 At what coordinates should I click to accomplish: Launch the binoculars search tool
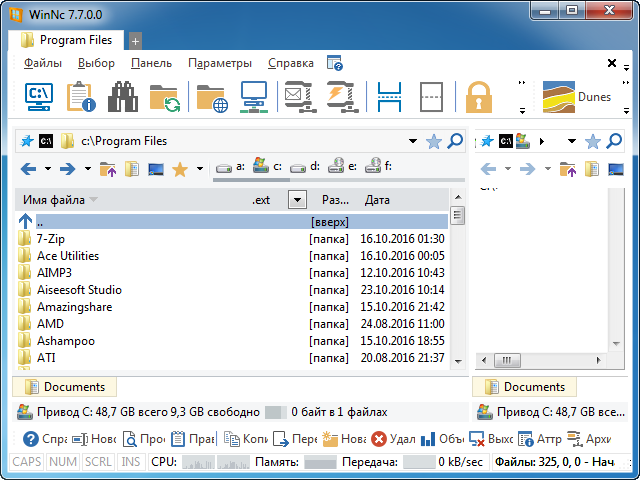coord(122,98)
